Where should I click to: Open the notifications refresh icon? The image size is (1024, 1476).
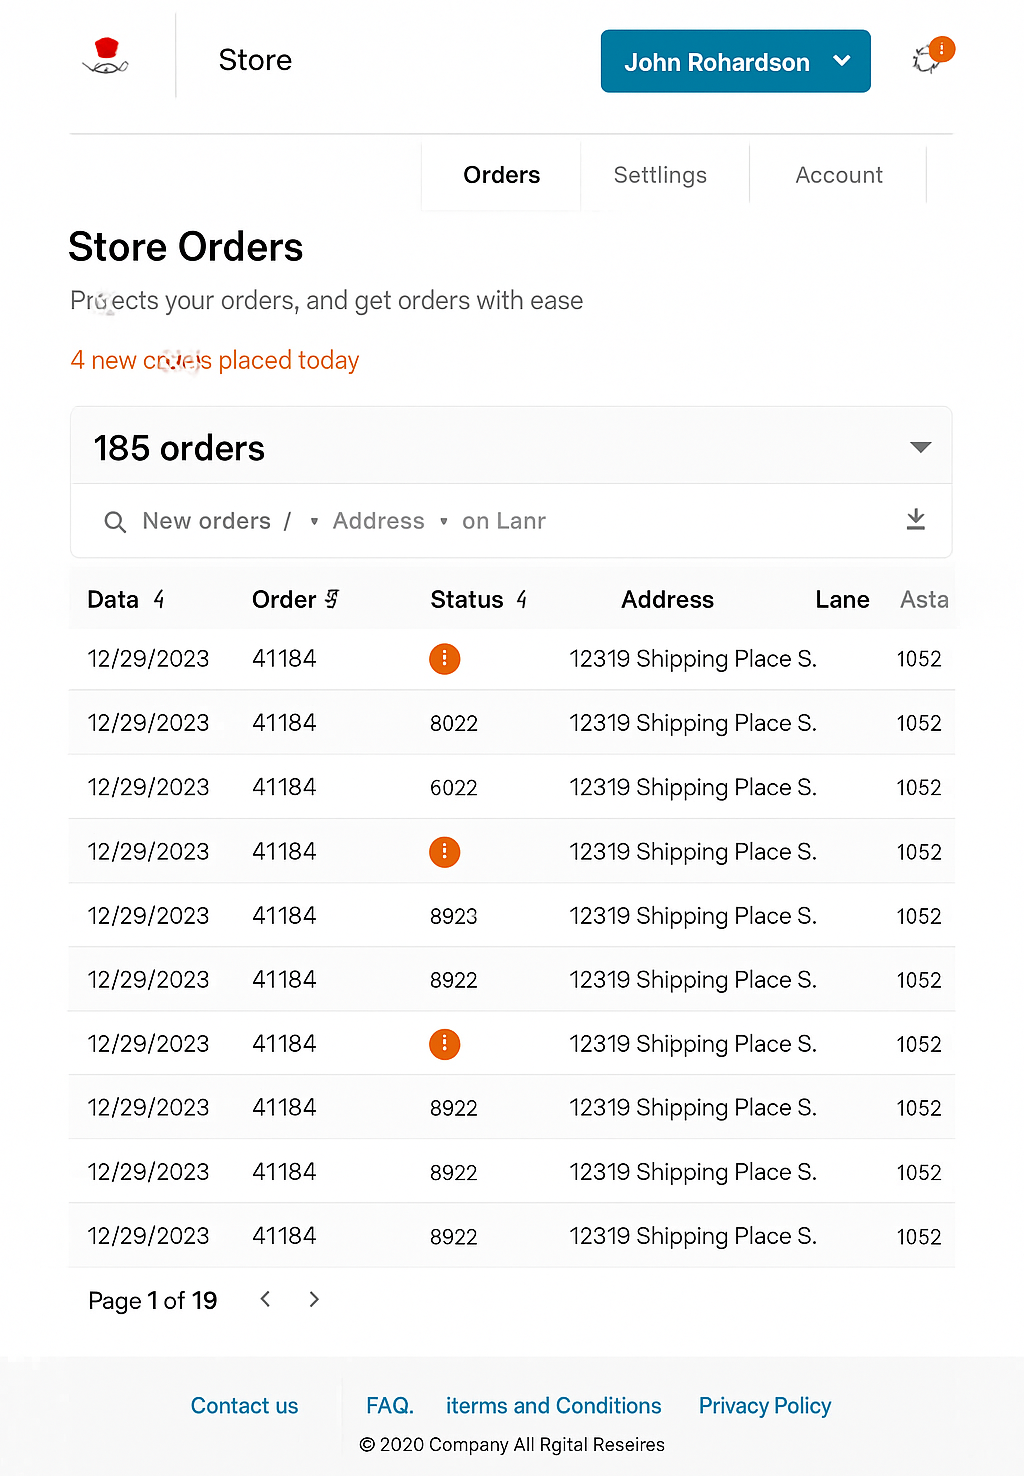pyautogui.click(x=928, y=59)
